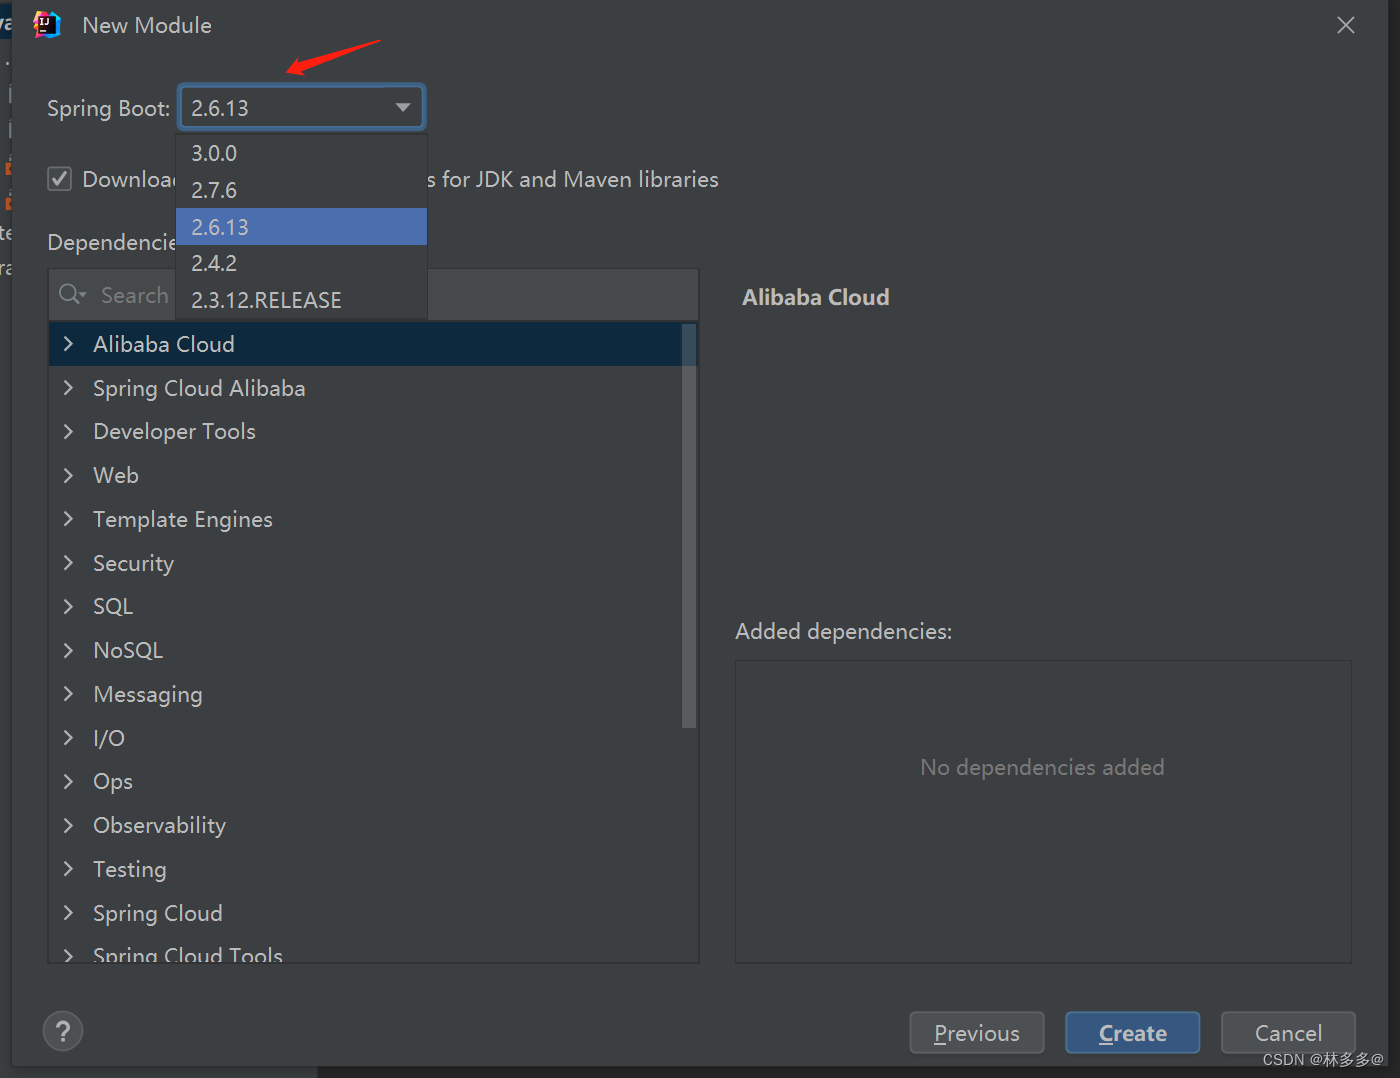Open the Spring Boot version dropdown arrow
The image size is (1400, 1078).
(x=403, y=108)
